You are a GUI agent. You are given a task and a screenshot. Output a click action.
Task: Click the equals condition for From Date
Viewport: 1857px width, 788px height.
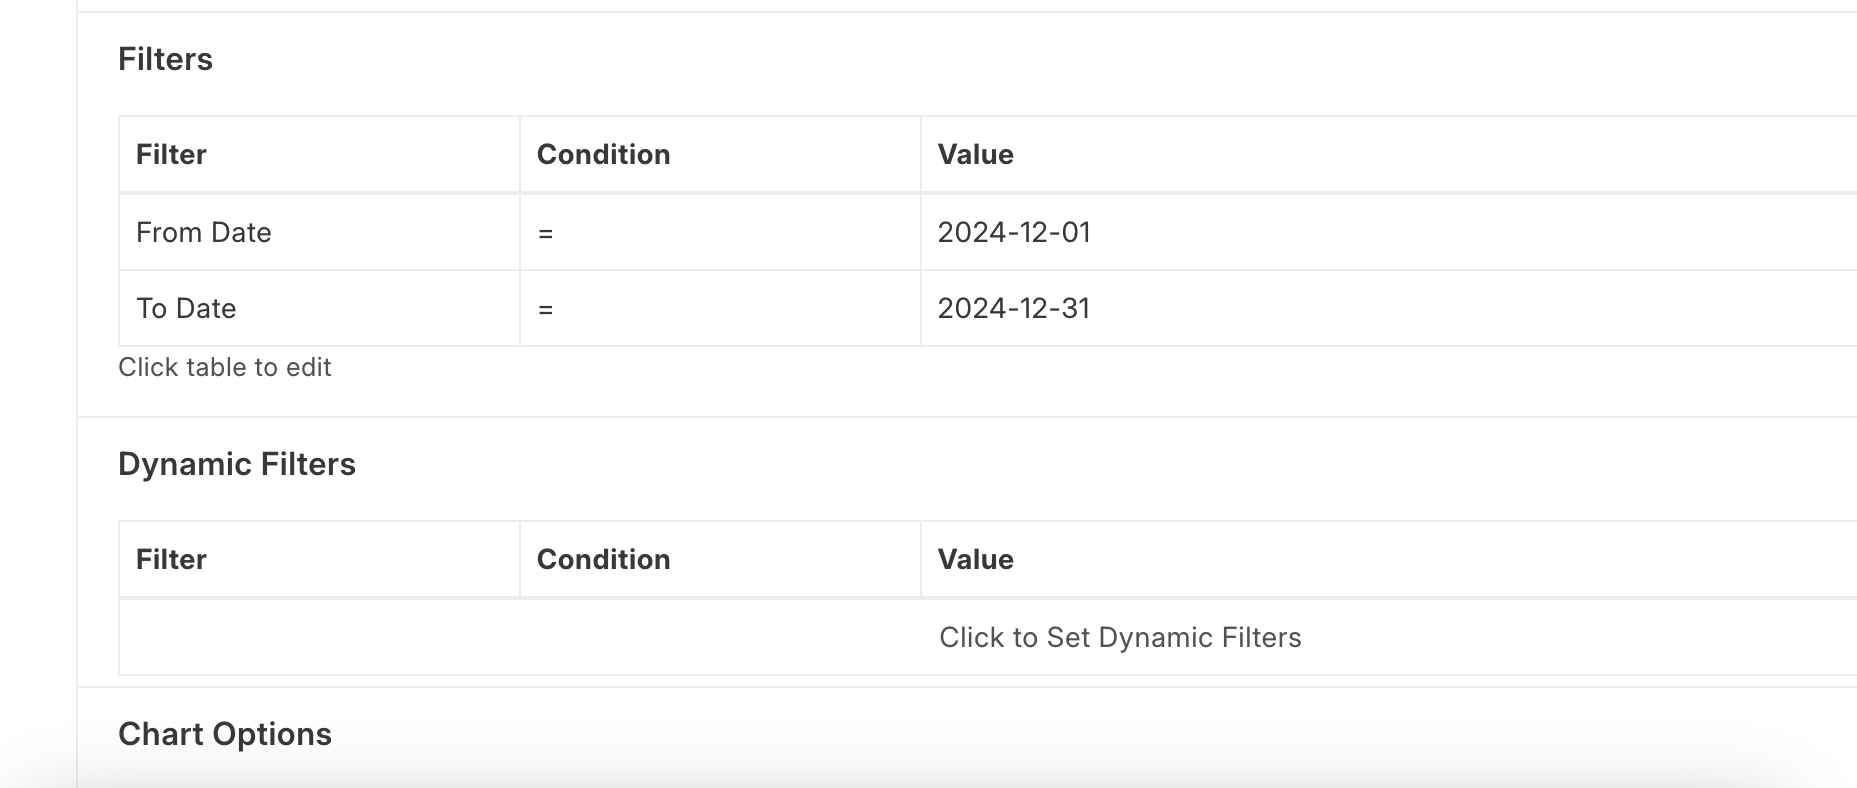point(546,233)
